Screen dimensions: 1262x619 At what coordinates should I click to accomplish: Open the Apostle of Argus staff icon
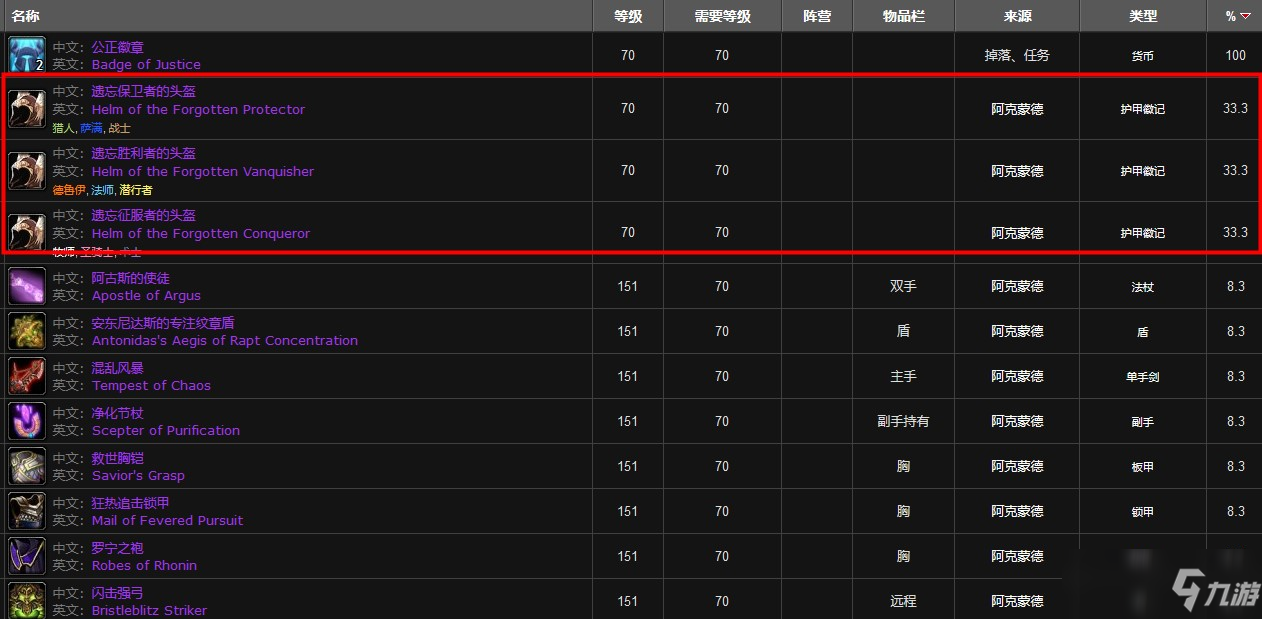click(27, 286)
